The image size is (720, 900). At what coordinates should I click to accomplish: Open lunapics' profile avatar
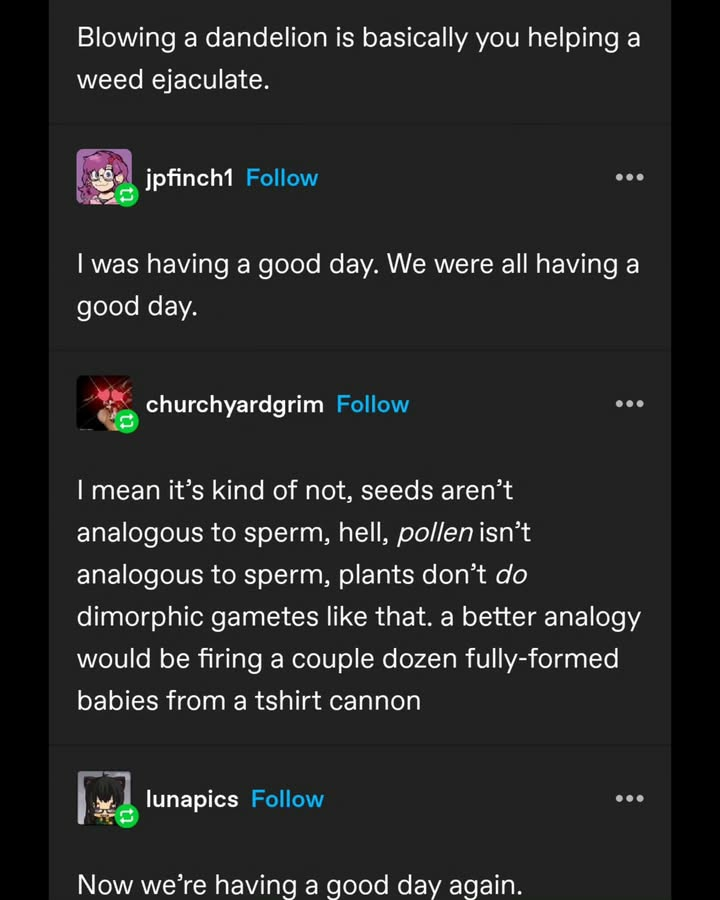(104, 798)
